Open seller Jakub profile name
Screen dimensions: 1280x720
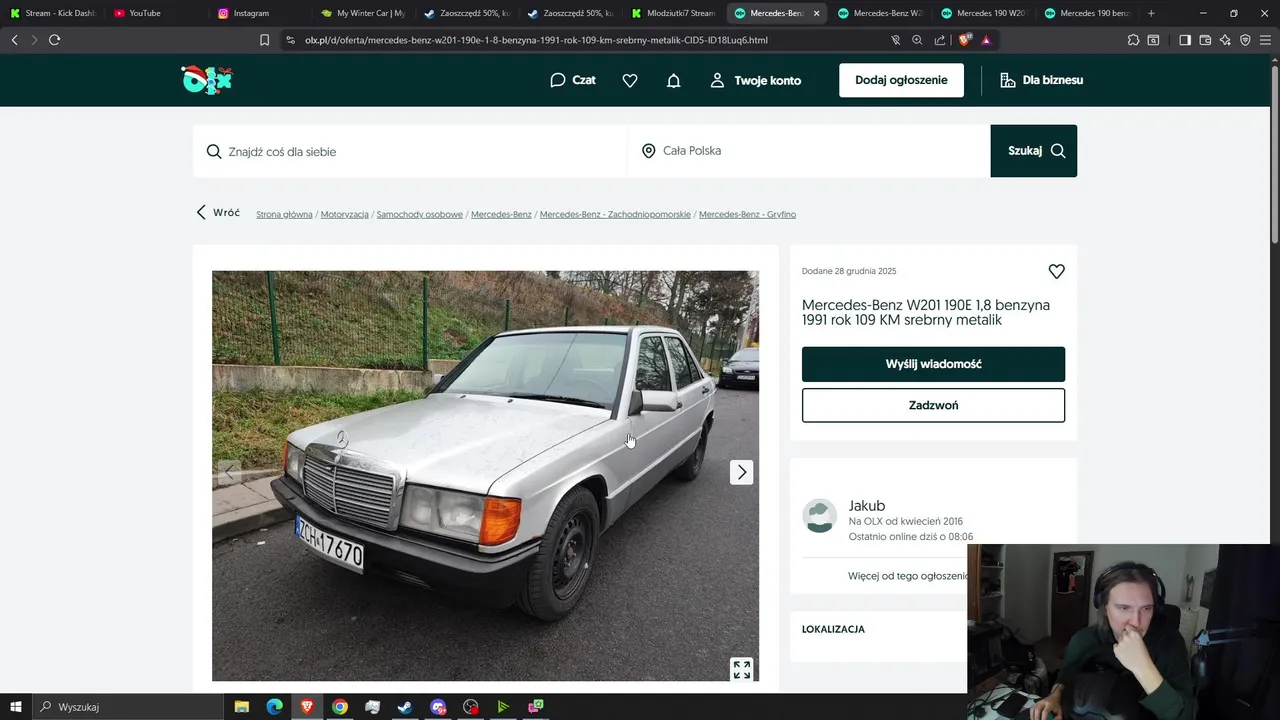click(867, 506)
